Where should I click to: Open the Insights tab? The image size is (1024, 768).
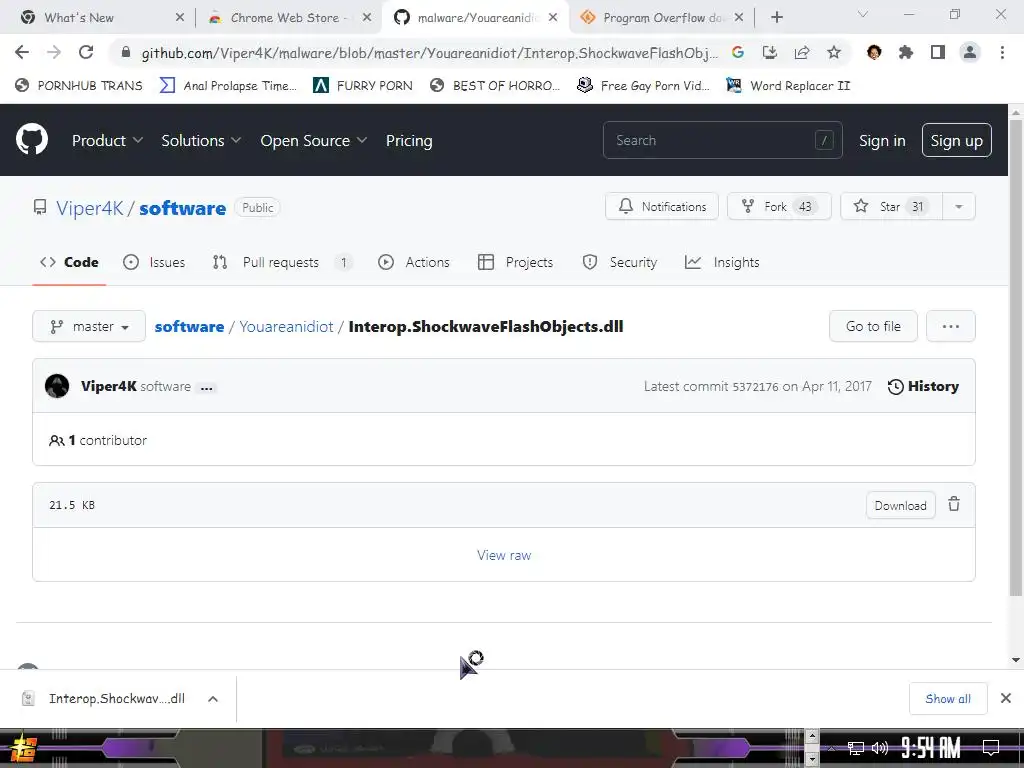point(722,262)
